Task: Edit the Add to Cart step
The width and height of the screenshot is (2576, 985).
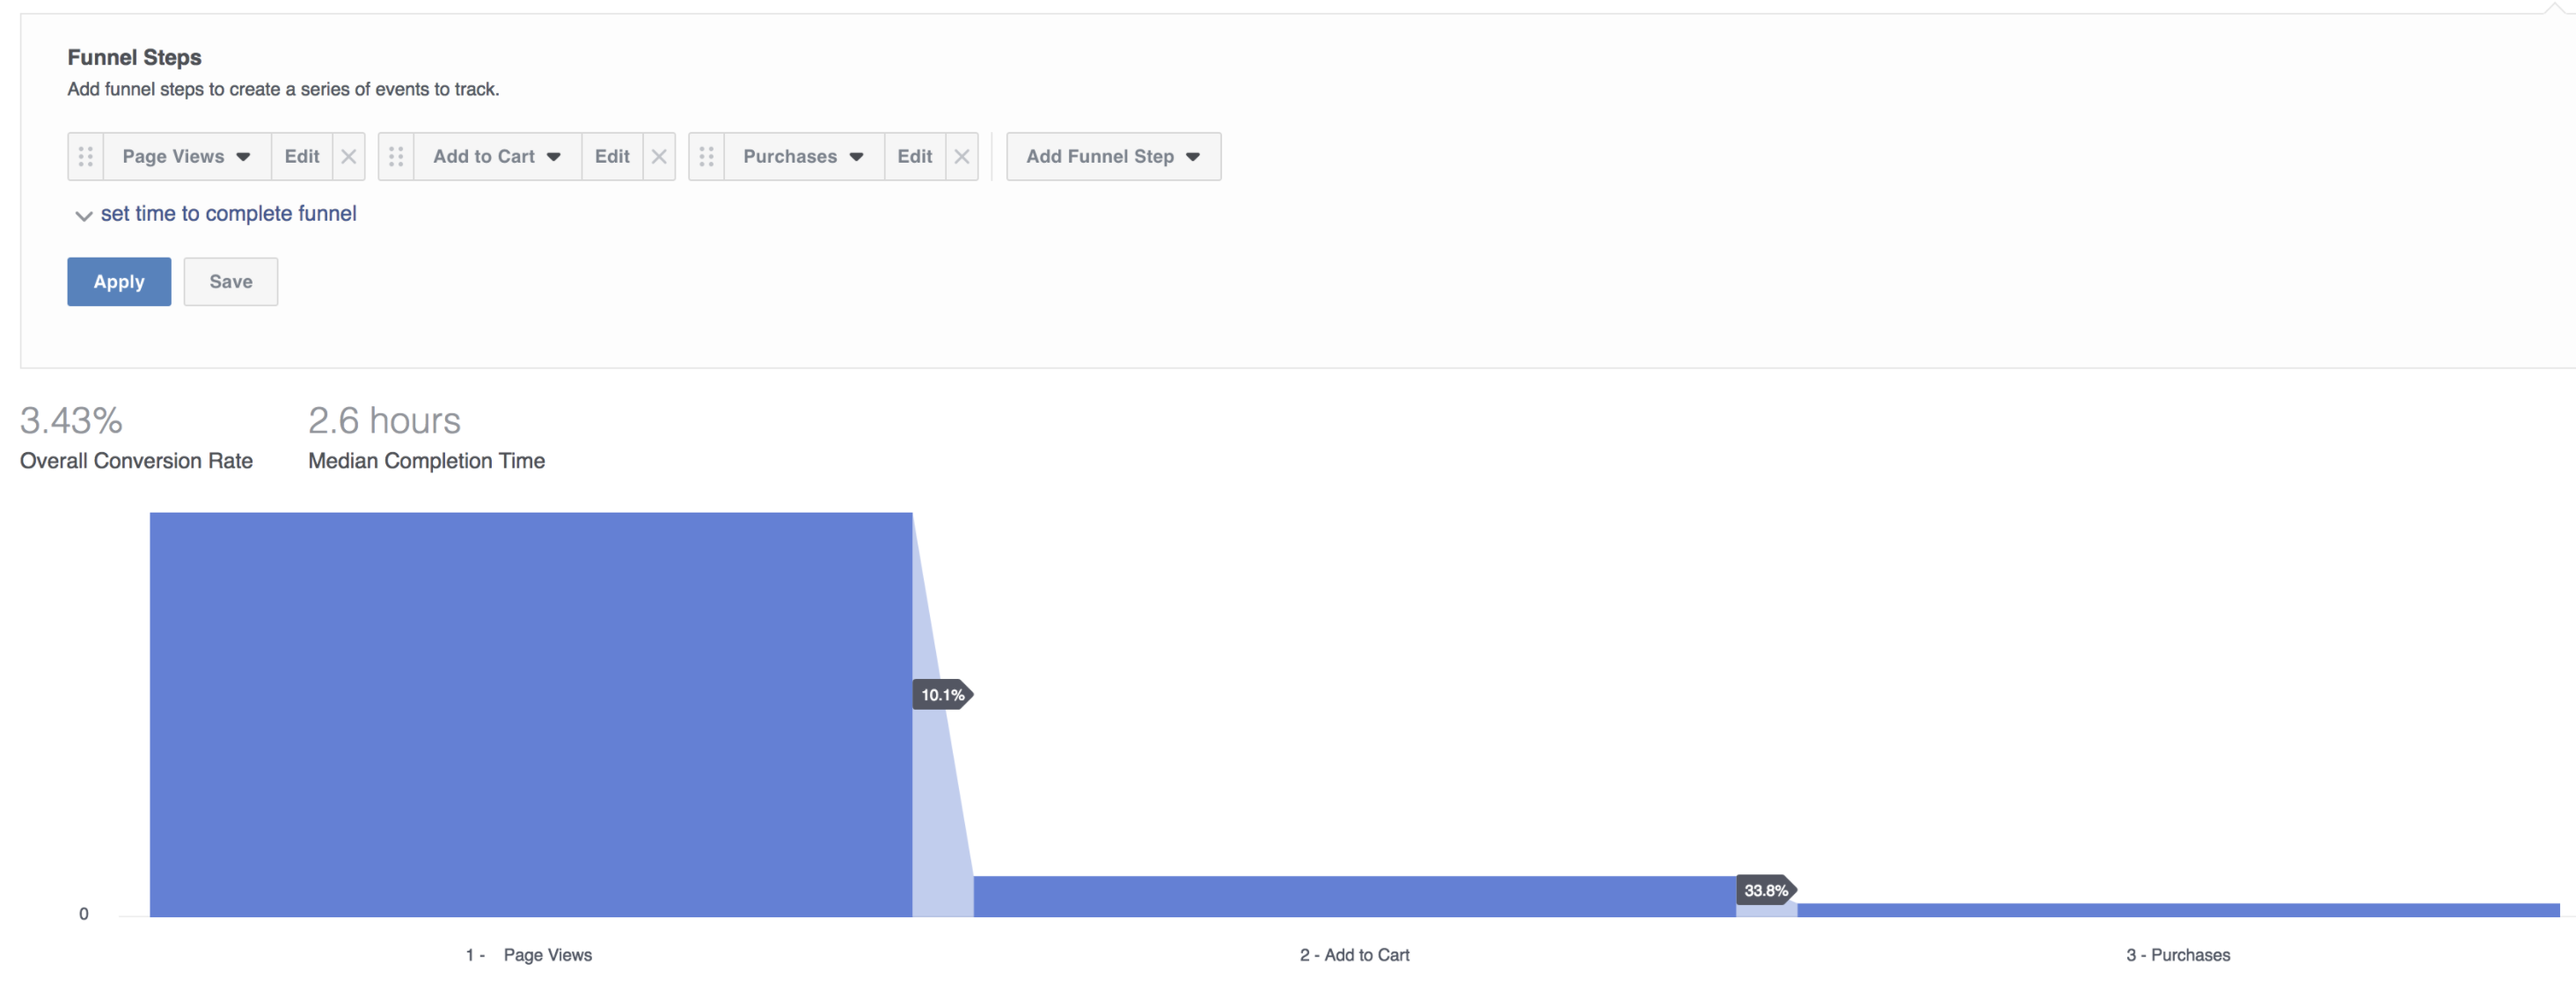Action: pos(612,157)
